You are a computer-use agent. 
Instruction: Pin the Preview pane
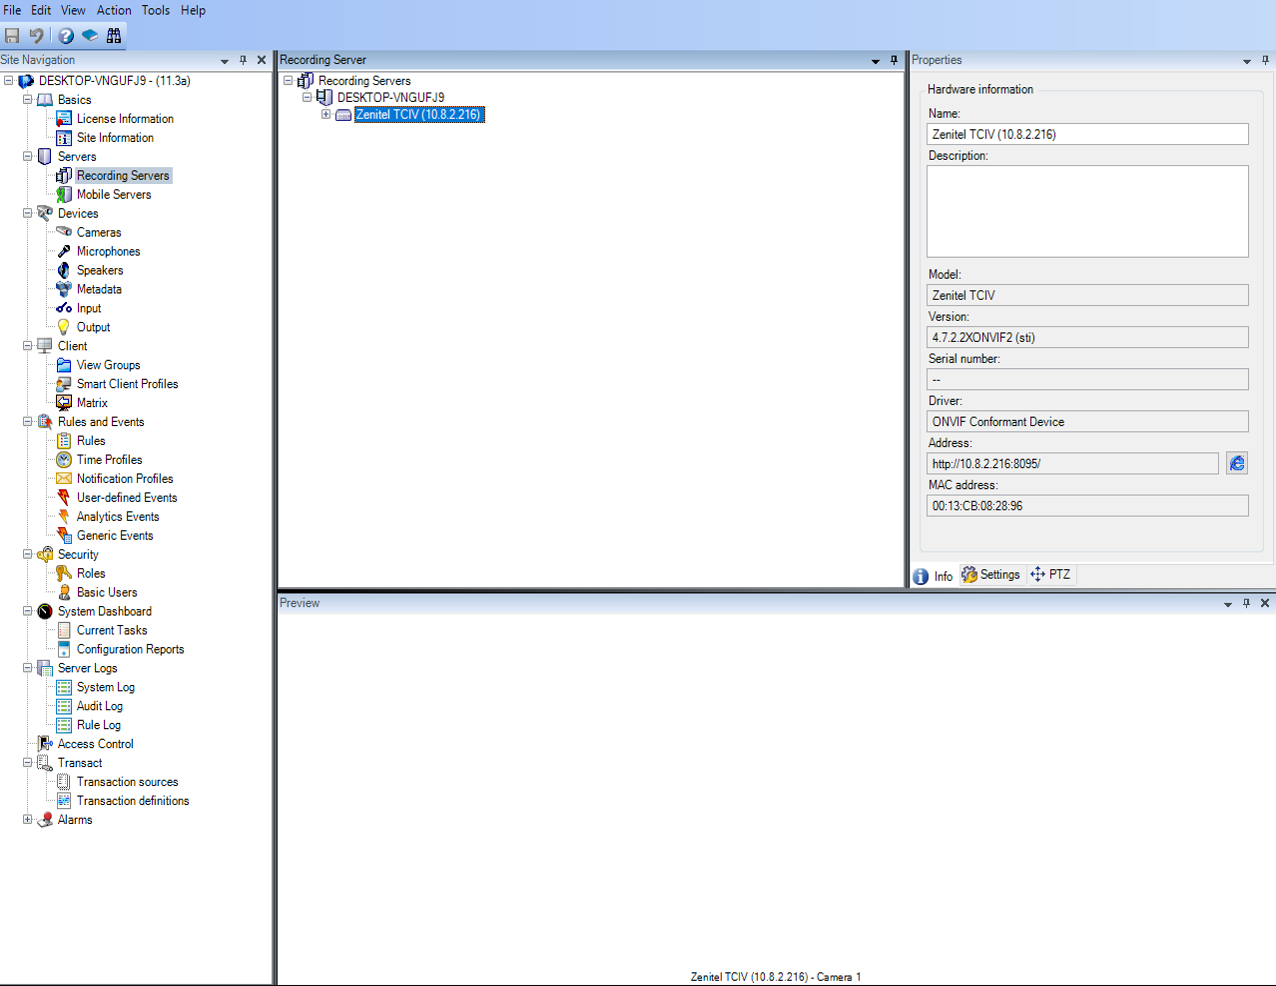(1246, 603)
